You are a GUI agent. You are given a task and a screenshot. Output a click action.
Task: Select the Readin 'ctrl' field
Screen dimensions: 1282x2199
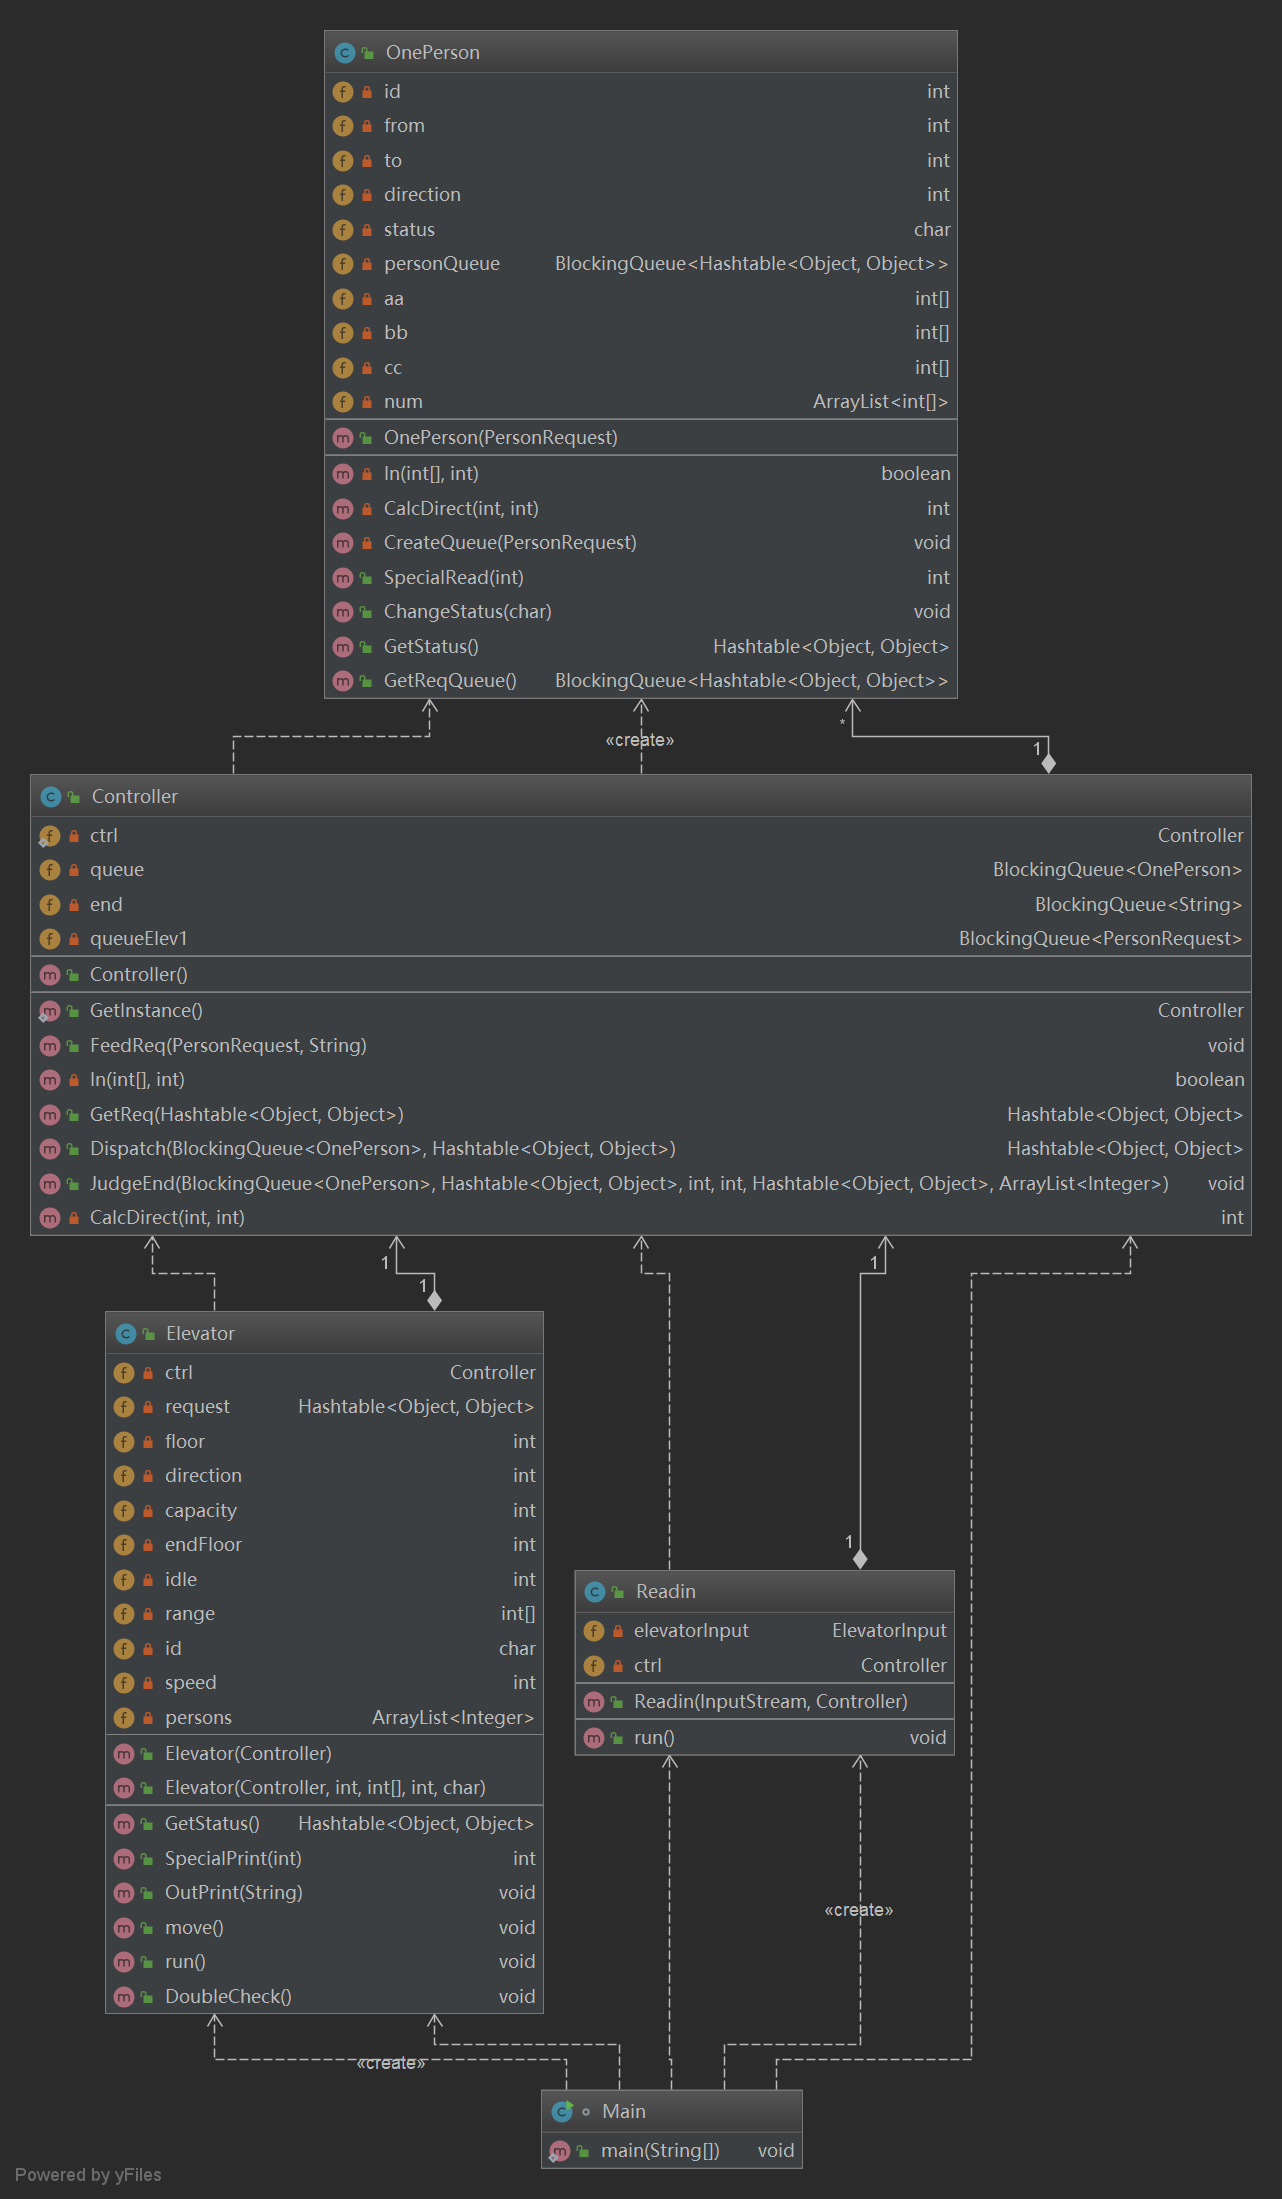765,1666
